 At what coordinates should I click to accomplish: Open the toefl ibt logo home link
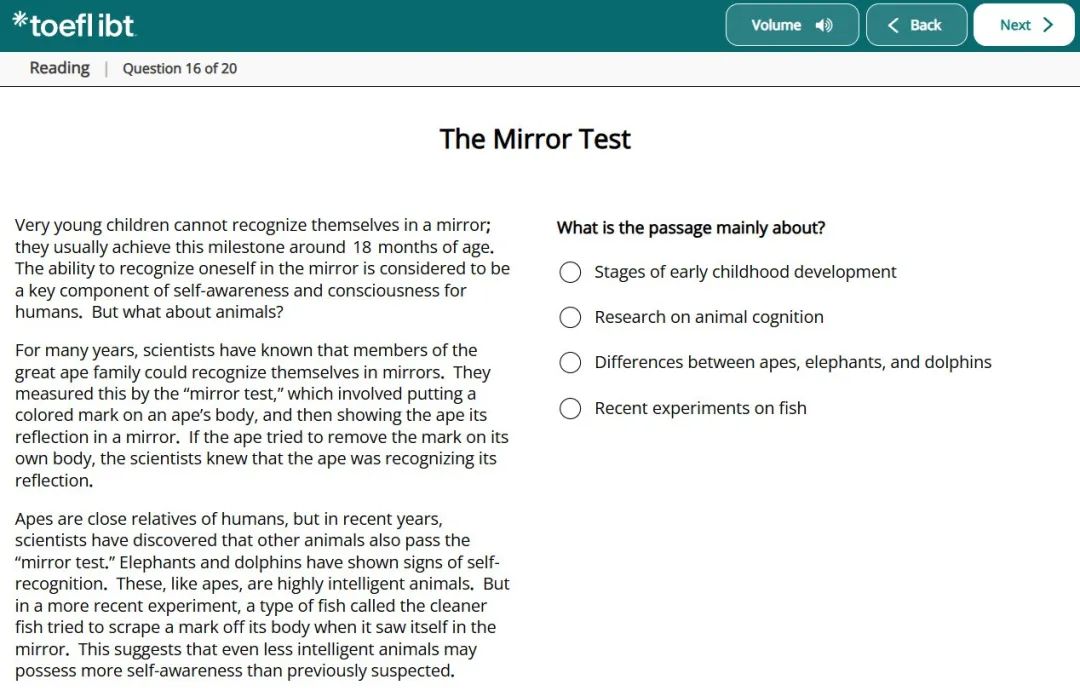pyautogui.click(x=75, y=25)
